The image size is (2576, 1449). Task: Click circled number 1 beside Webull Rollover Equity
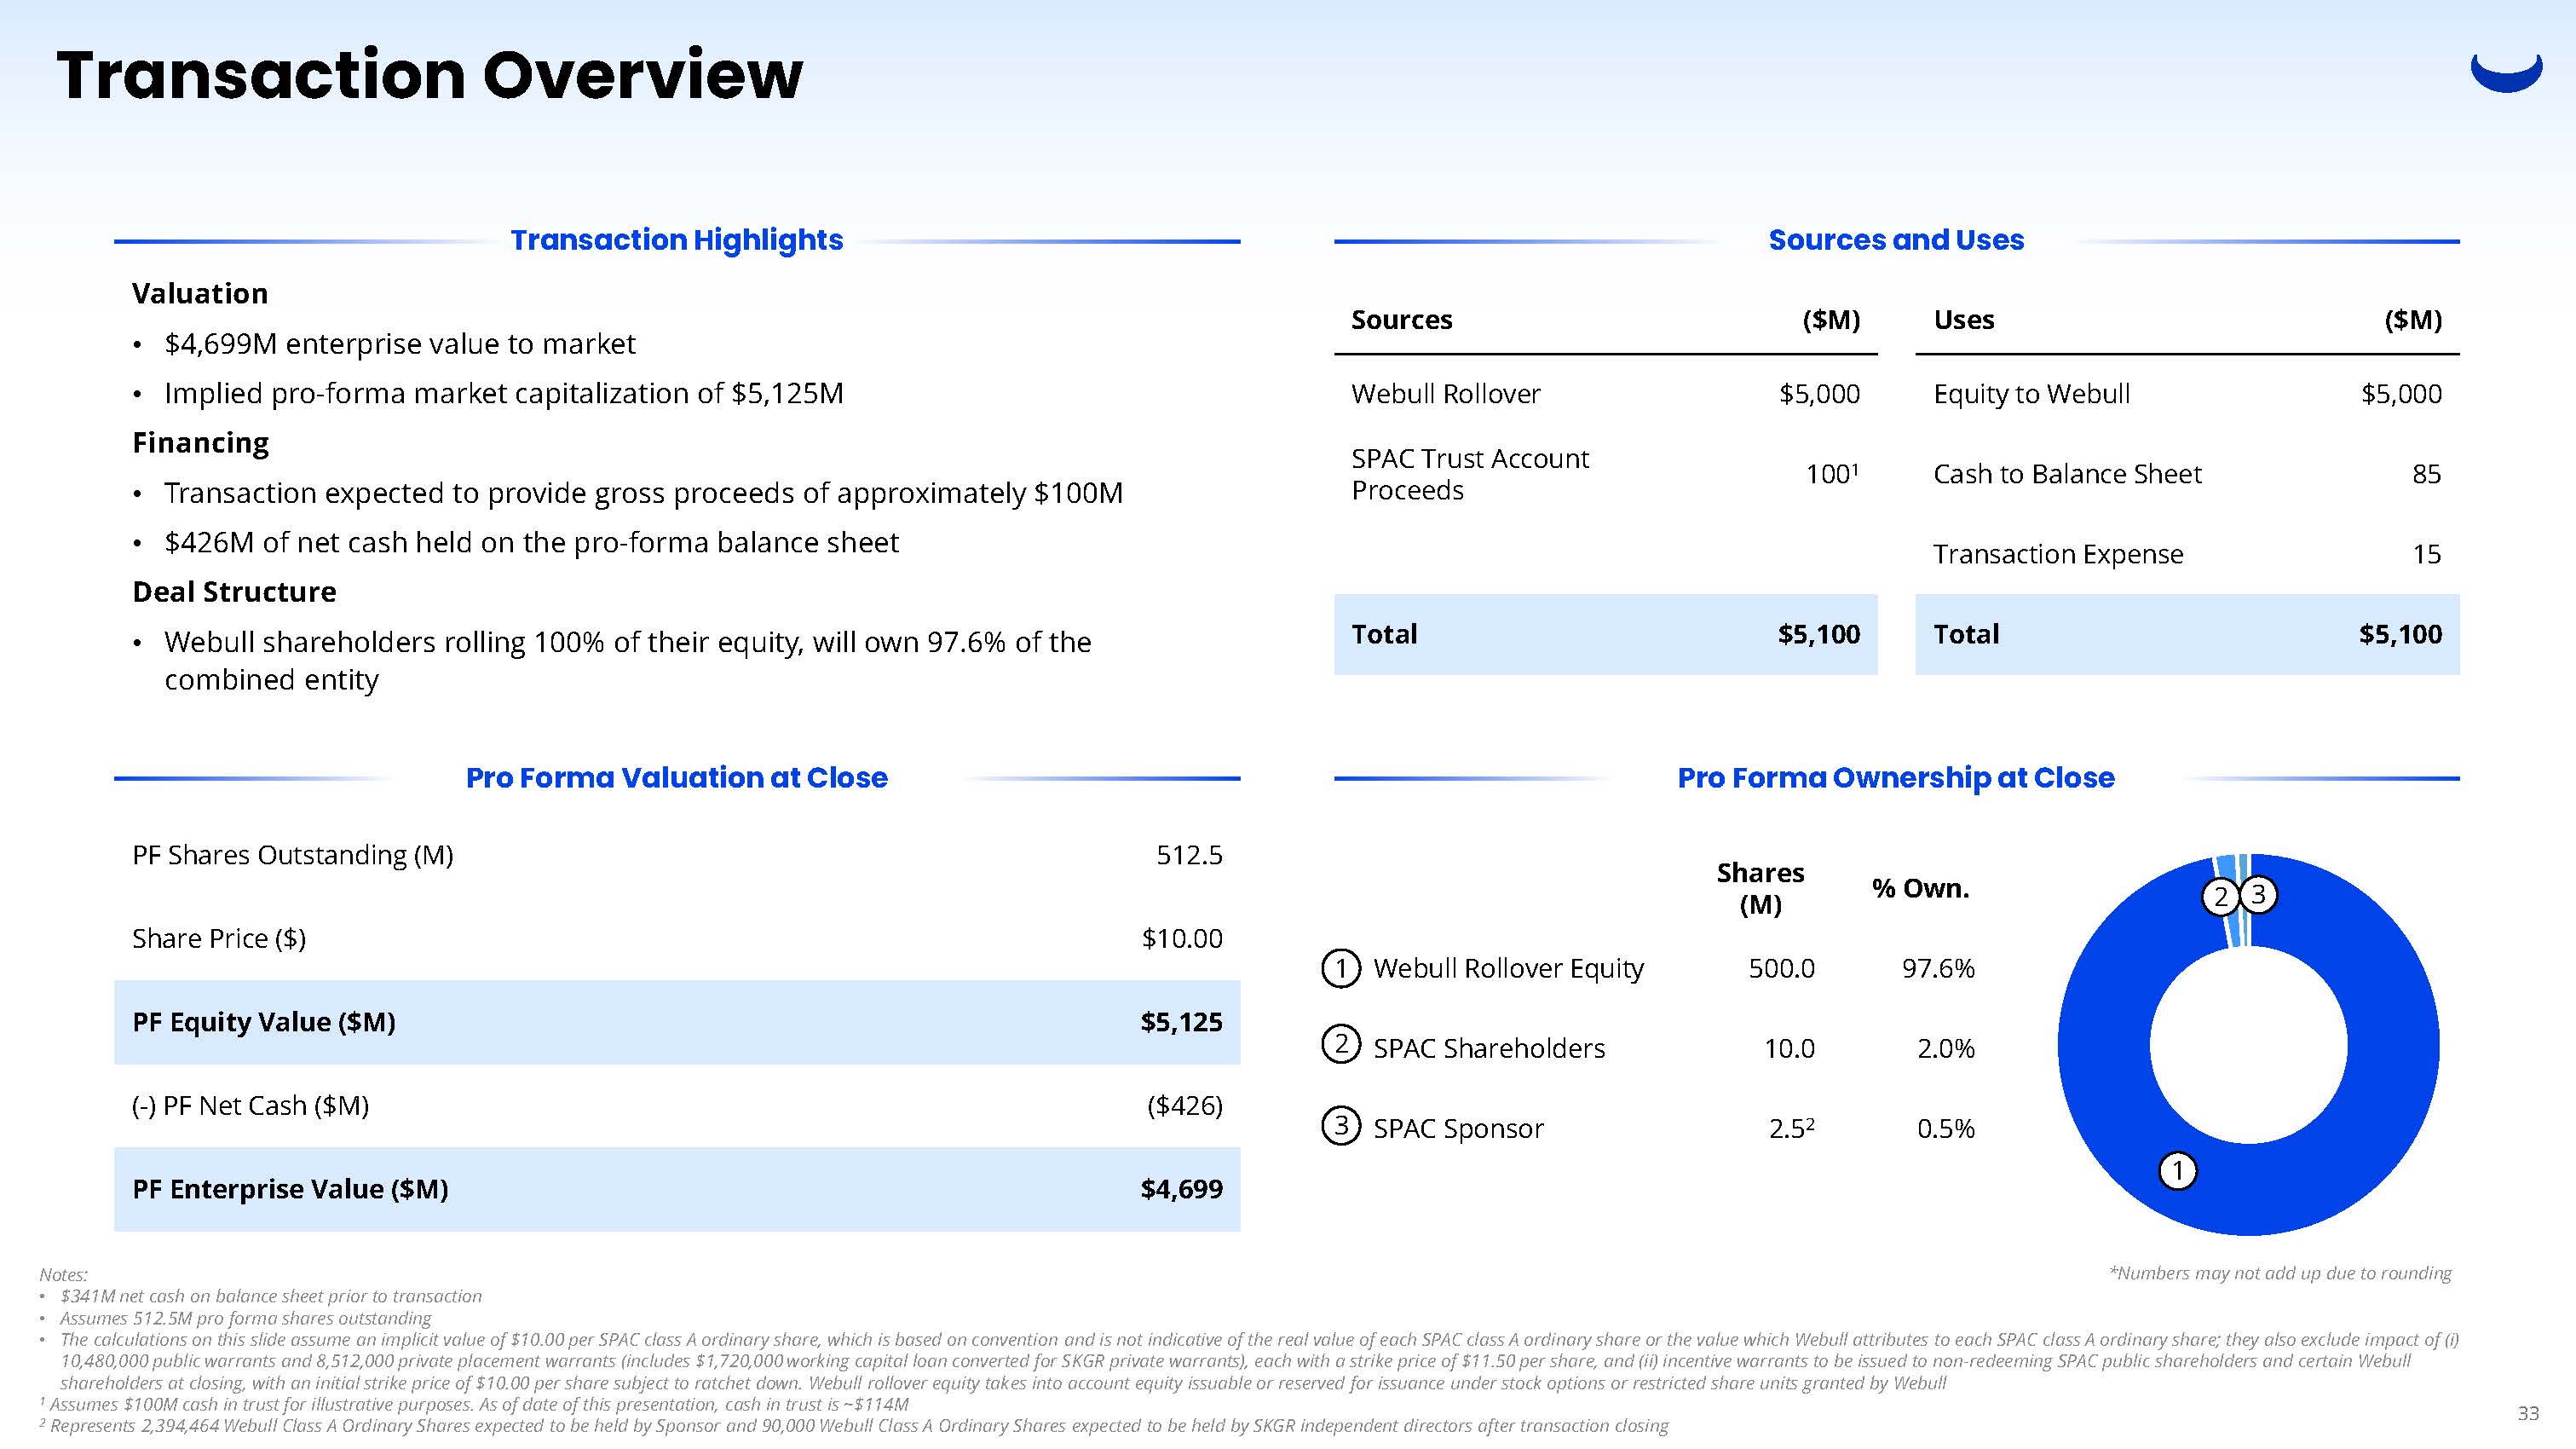click(x=1340, y=968)
